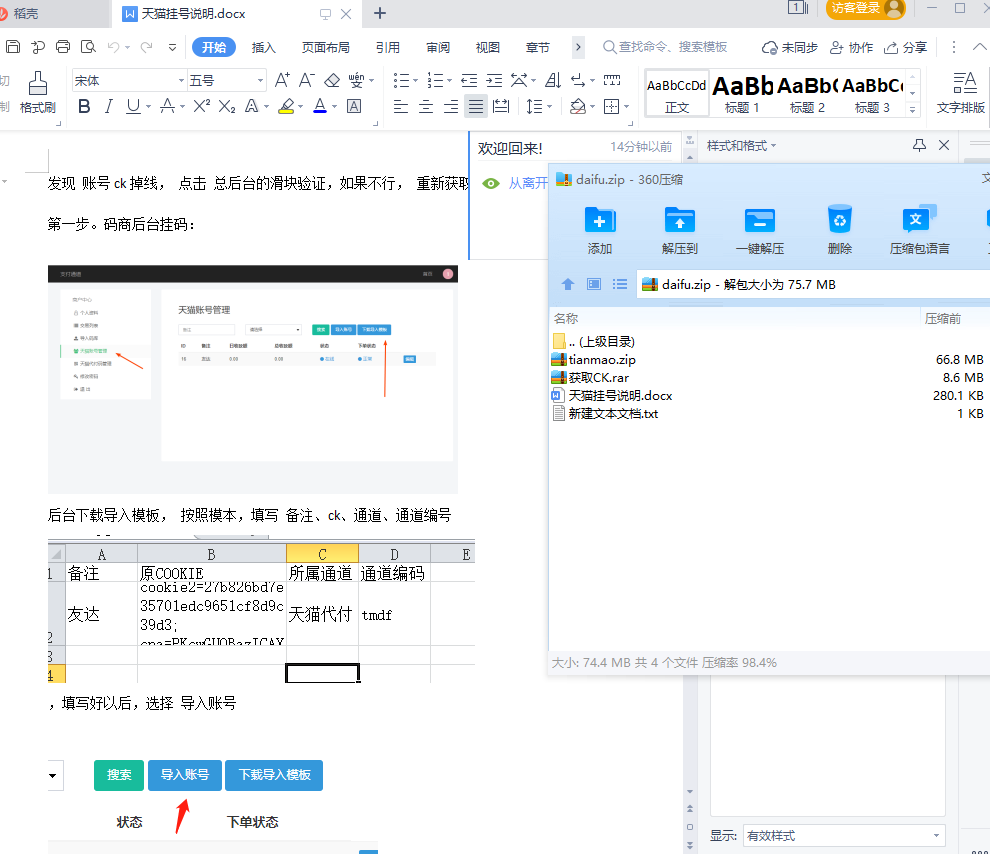990x854 pixels.
Task: Click the 分享 share button
Action: click(905, 47)
